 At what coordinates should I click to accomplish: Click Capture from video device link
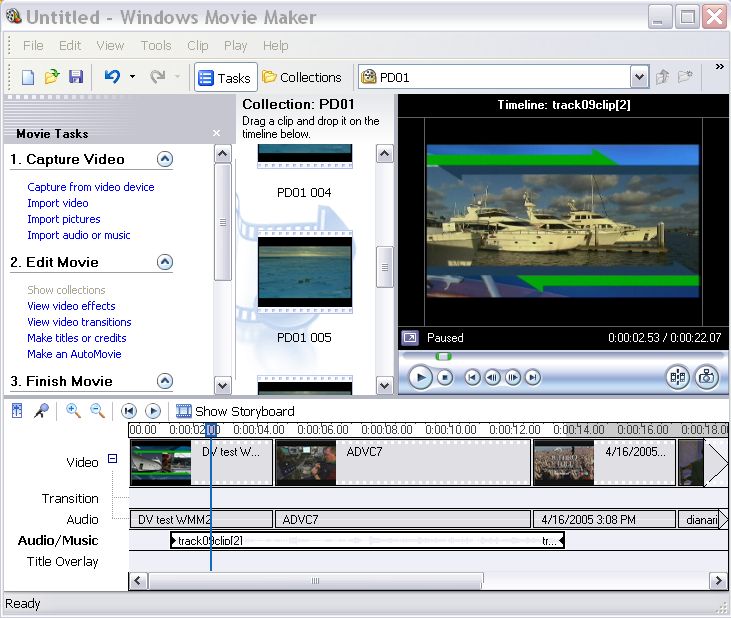(90, 187)
